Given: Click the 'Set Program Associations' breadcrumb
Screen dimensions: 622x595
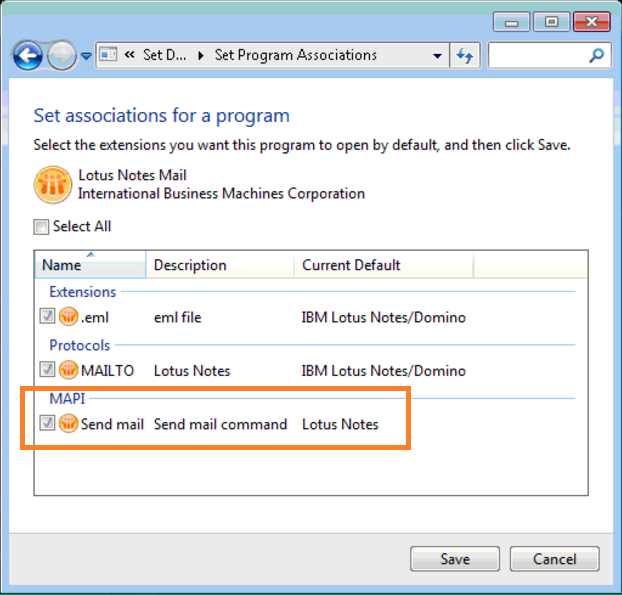Looking at the screenshot, I should click(x=296, y=55).
